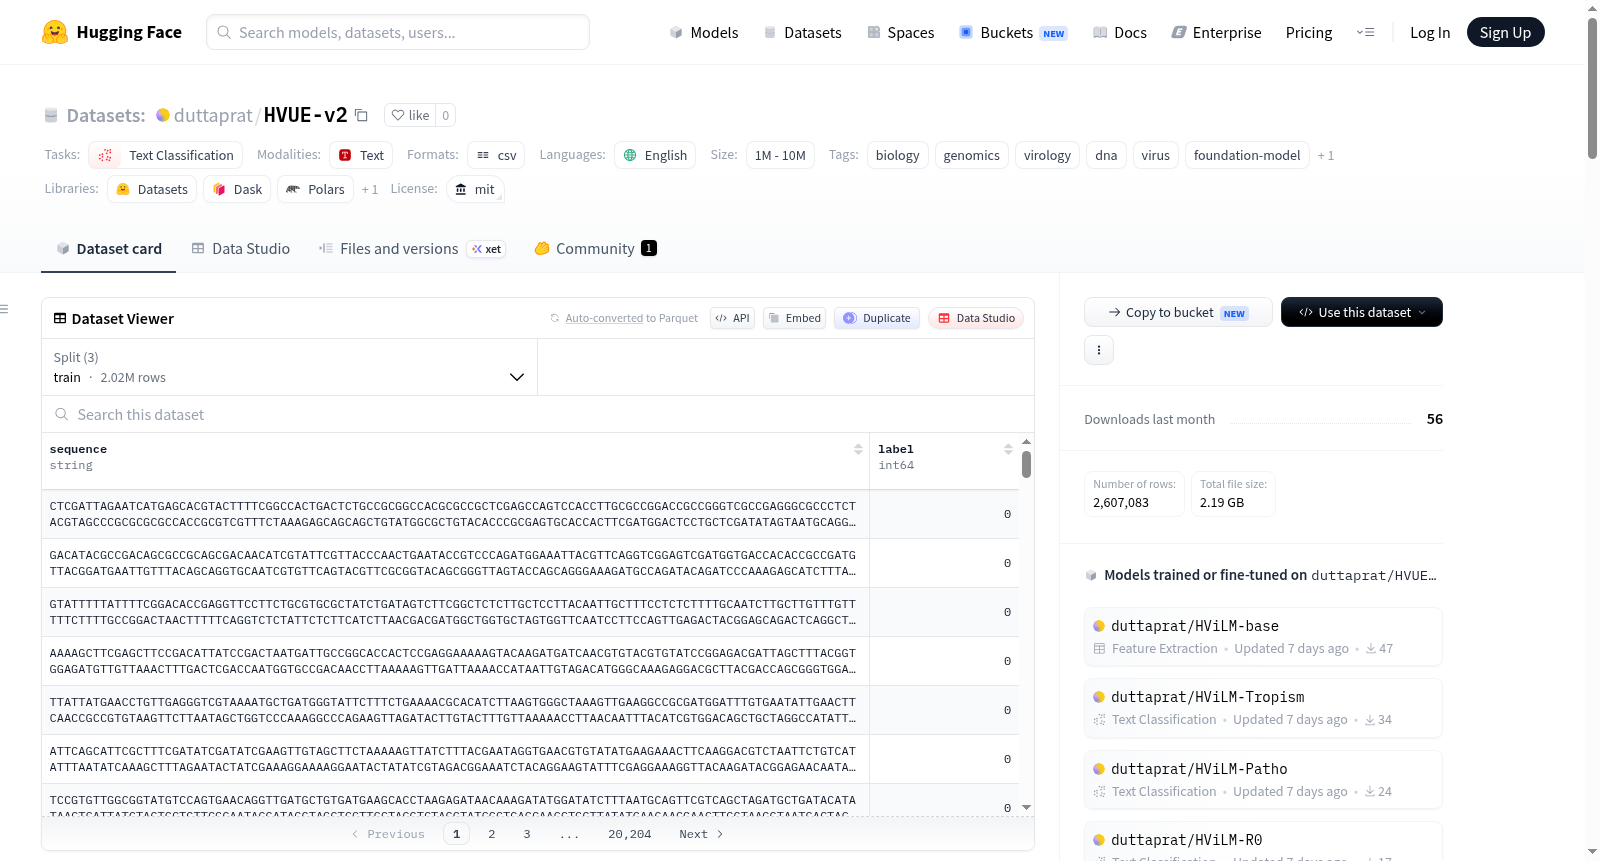The height and width of the screenshot is (861, 1600).
Task: Click the heart like button
Action: [x=410, y=115]
